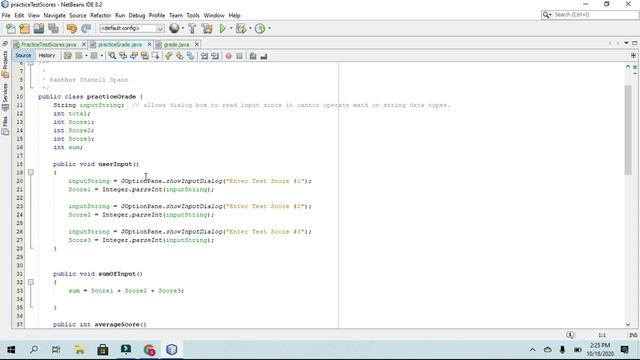Open the File menu

(x=6, y=16)
